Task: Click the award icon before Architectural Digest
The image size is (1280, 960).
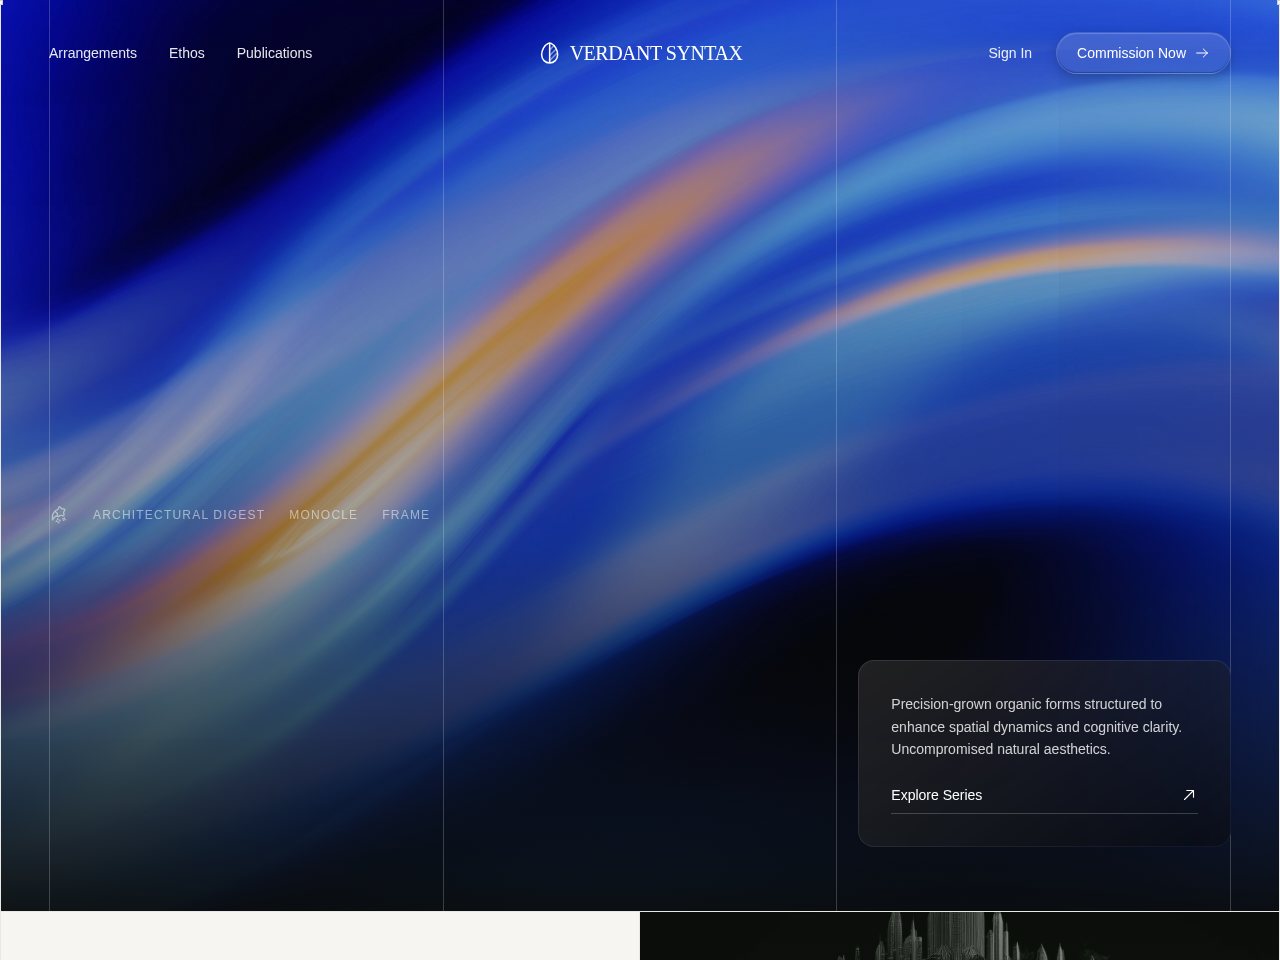Action: (x=59, y=515)
